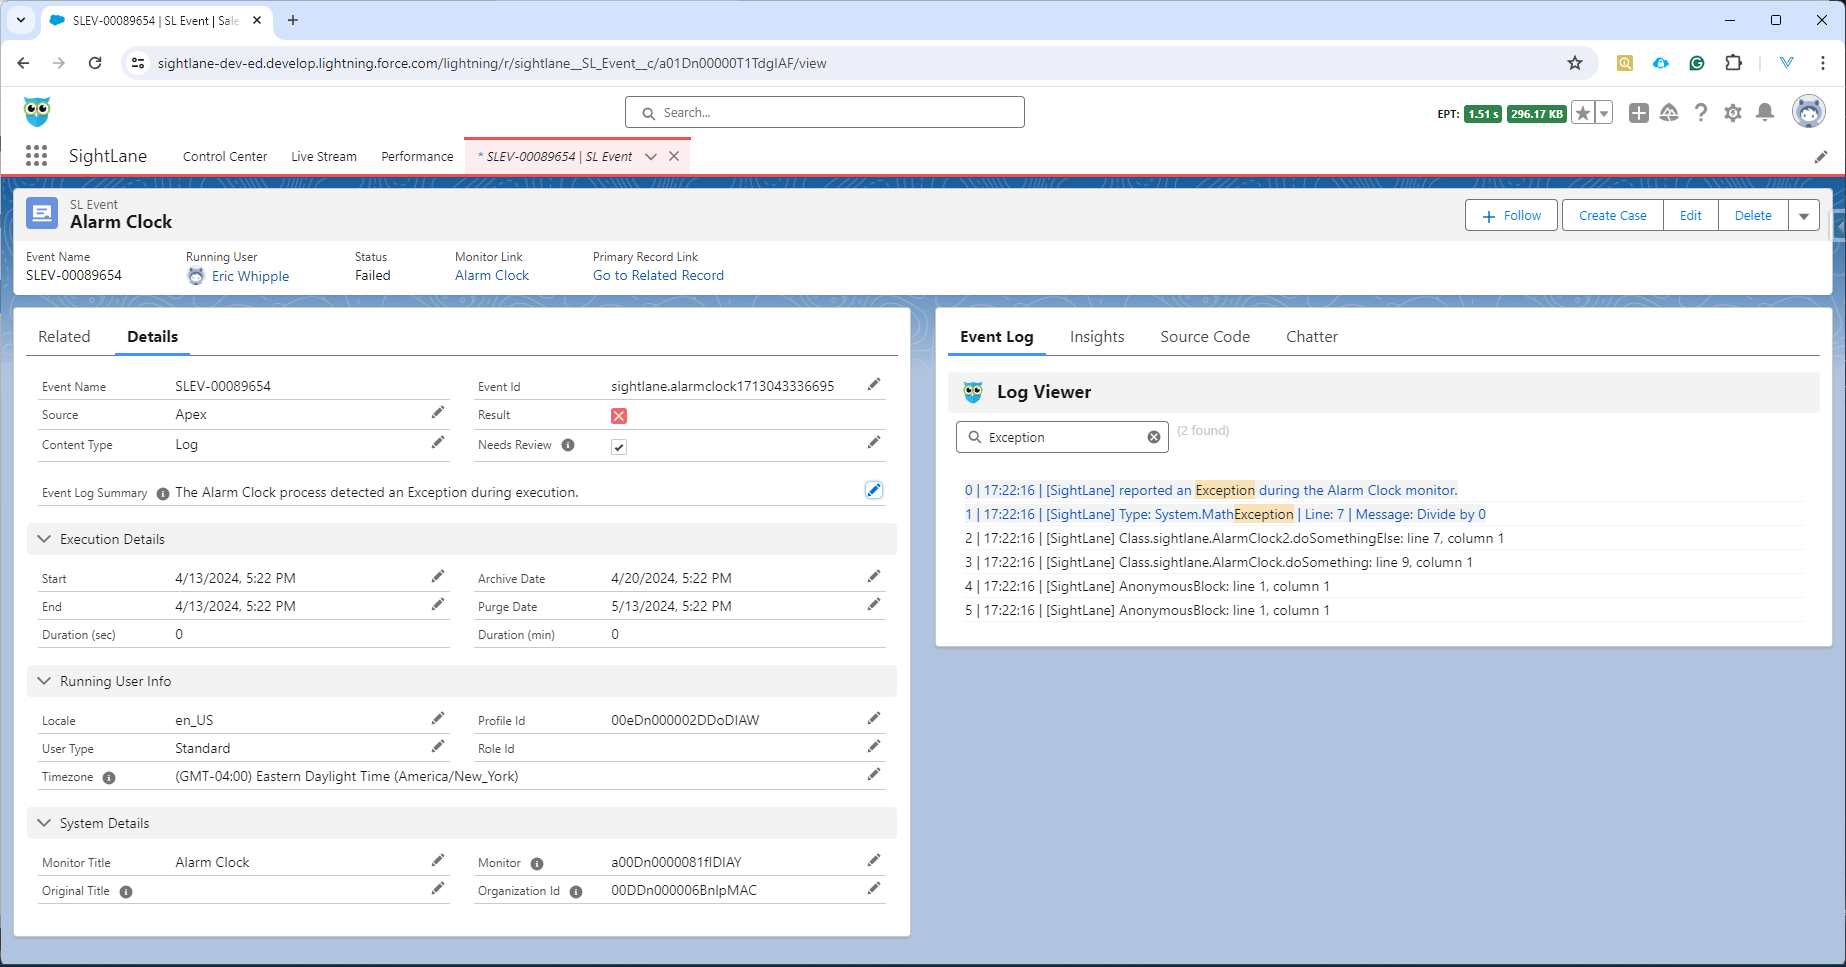
Task: Open the Alarm Clock monitor link
Action: tap(492, 275)
